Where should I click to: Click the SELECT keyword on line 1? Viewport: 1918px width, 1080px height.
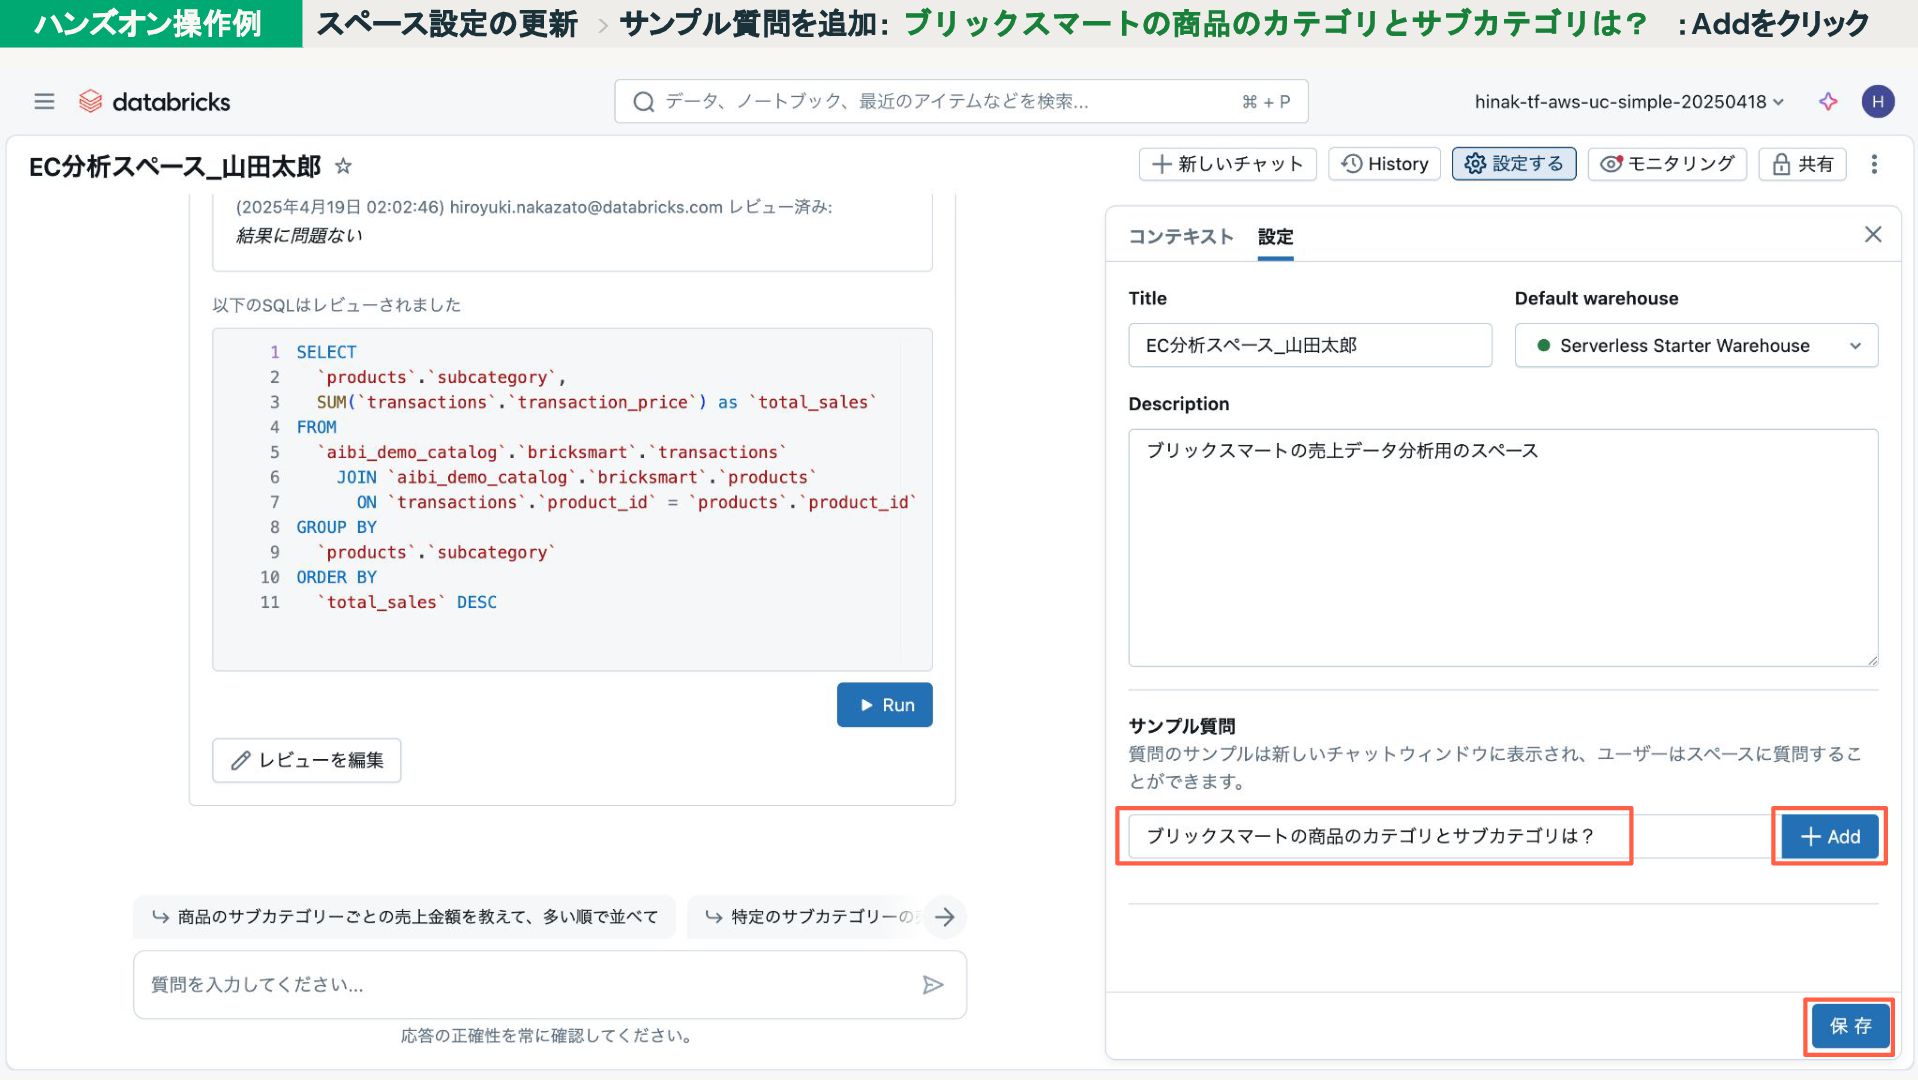coord(326,352)
